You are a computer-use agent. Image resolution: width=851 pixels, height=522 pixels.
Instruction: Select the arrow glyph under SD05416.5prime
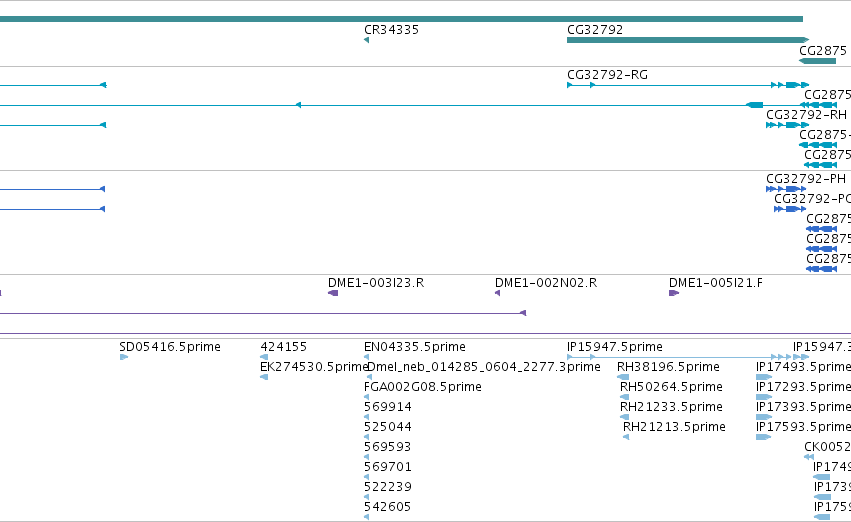click(x=124, y=357)
